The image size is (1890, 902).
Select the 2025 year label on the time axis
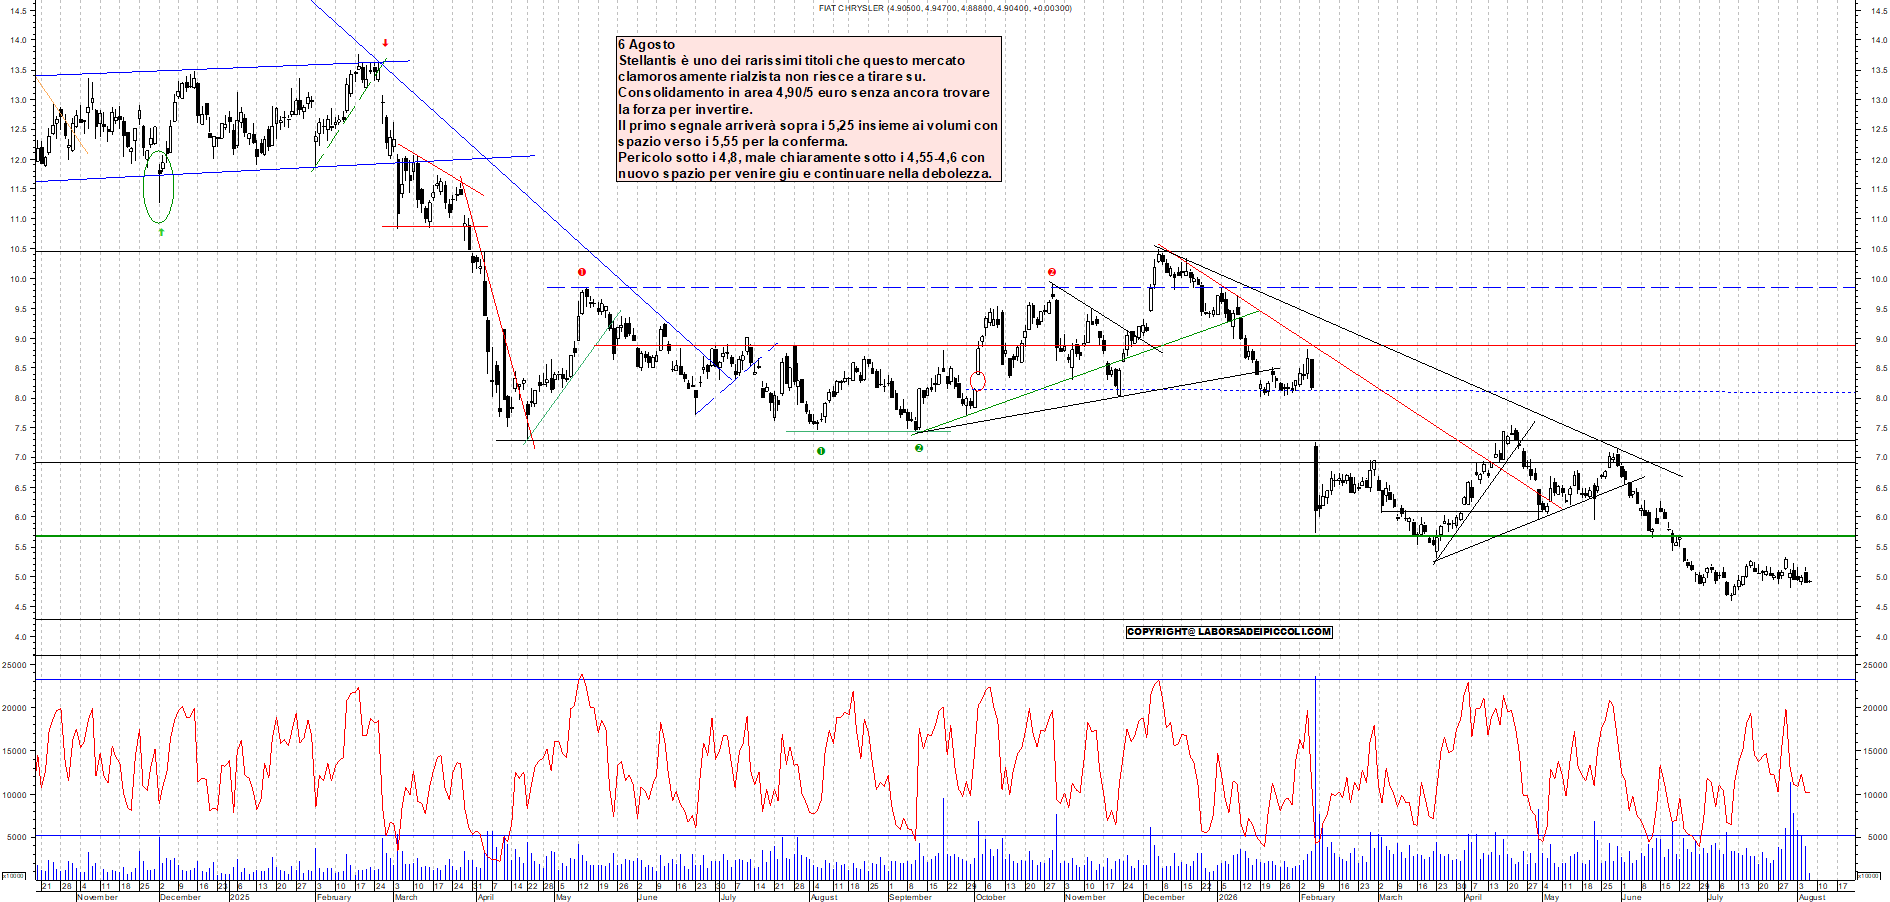(240, 897)
